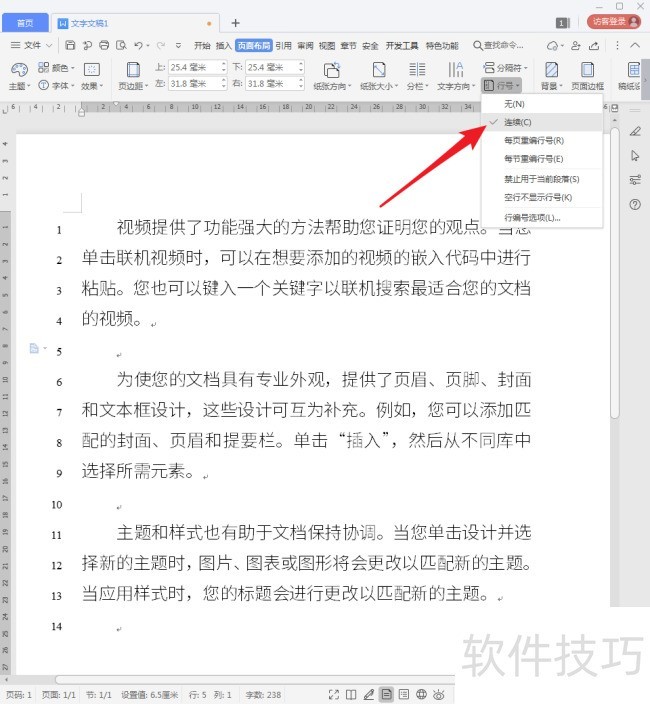Increase the left margin 左 stepper
The image size is (650, 704).
(224, 80)
